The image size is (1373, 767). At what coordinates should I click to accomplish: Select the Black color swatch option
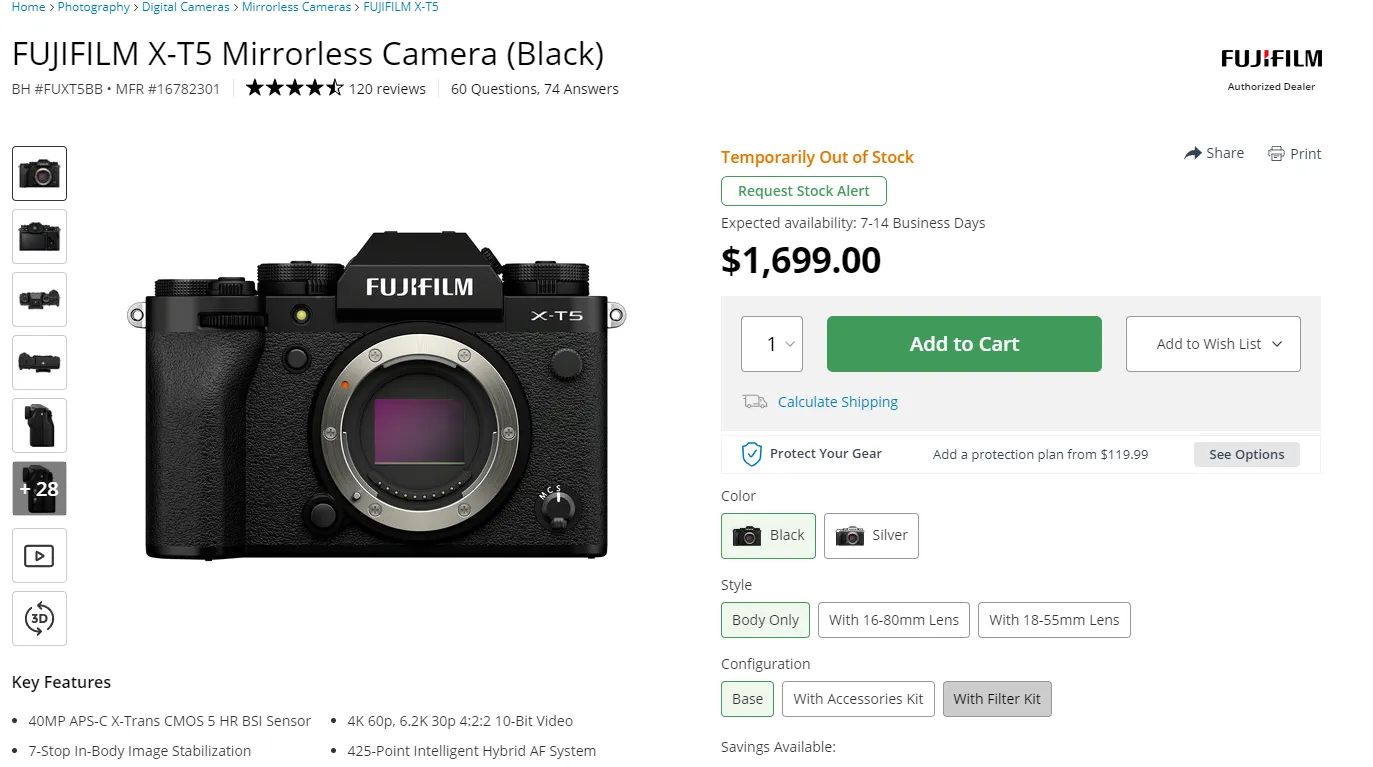(768, 535)
